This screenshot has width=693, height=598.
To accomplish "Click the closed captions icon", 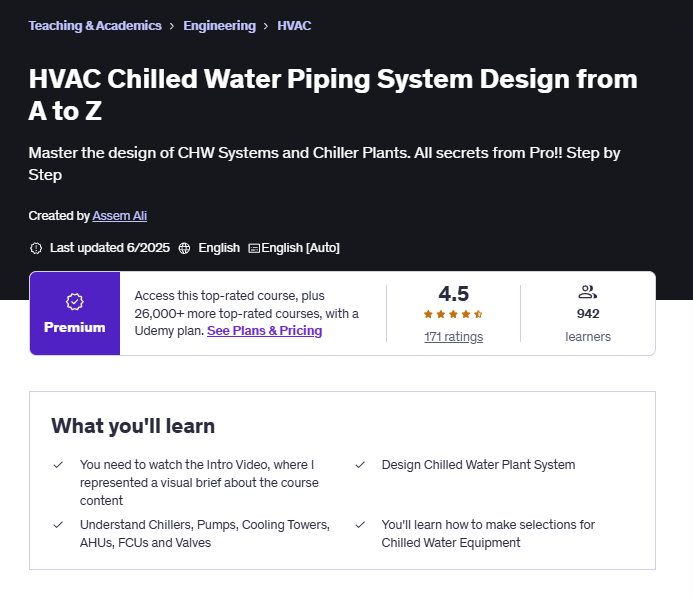I will click(254, 248).
